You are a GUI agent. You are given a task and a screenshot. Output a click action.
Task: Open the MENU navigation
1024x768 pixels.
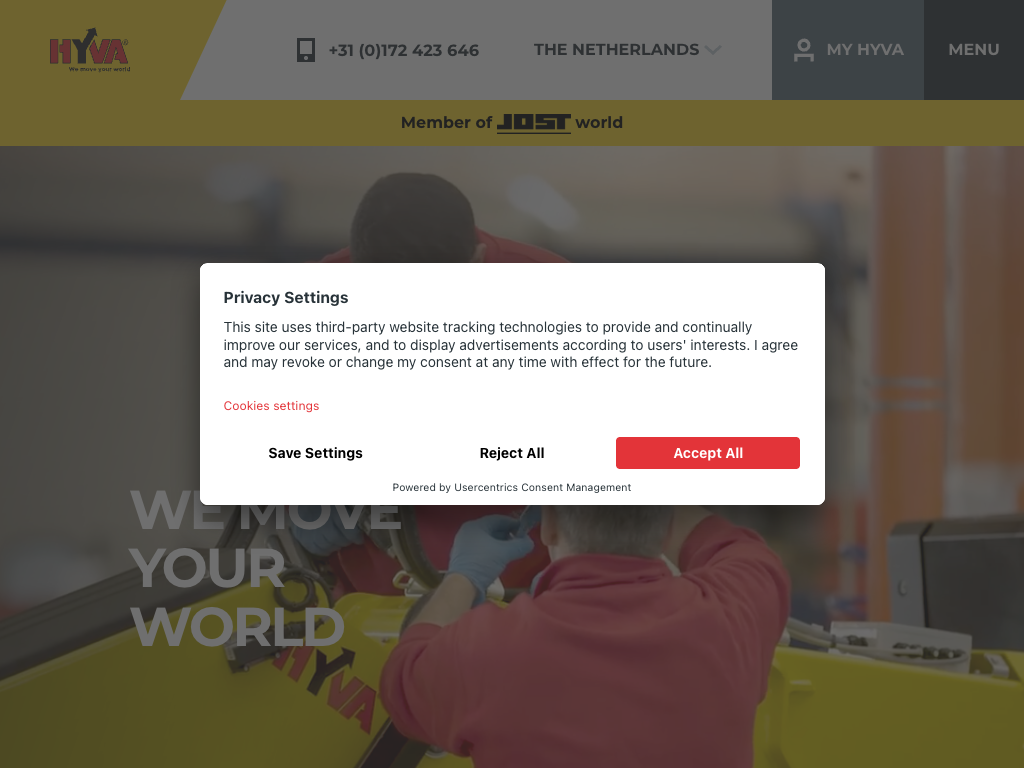974,50
